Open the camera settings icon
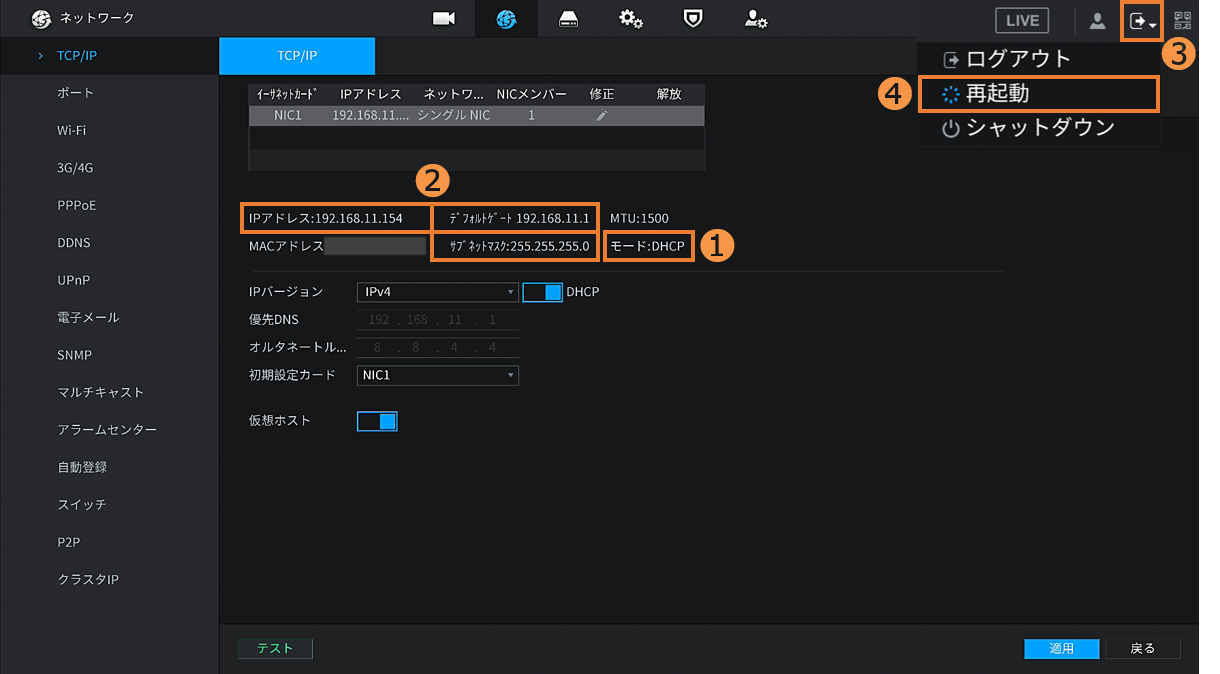Image resolution: width=1220 pixels, height=674 pixels. (444, 19)
